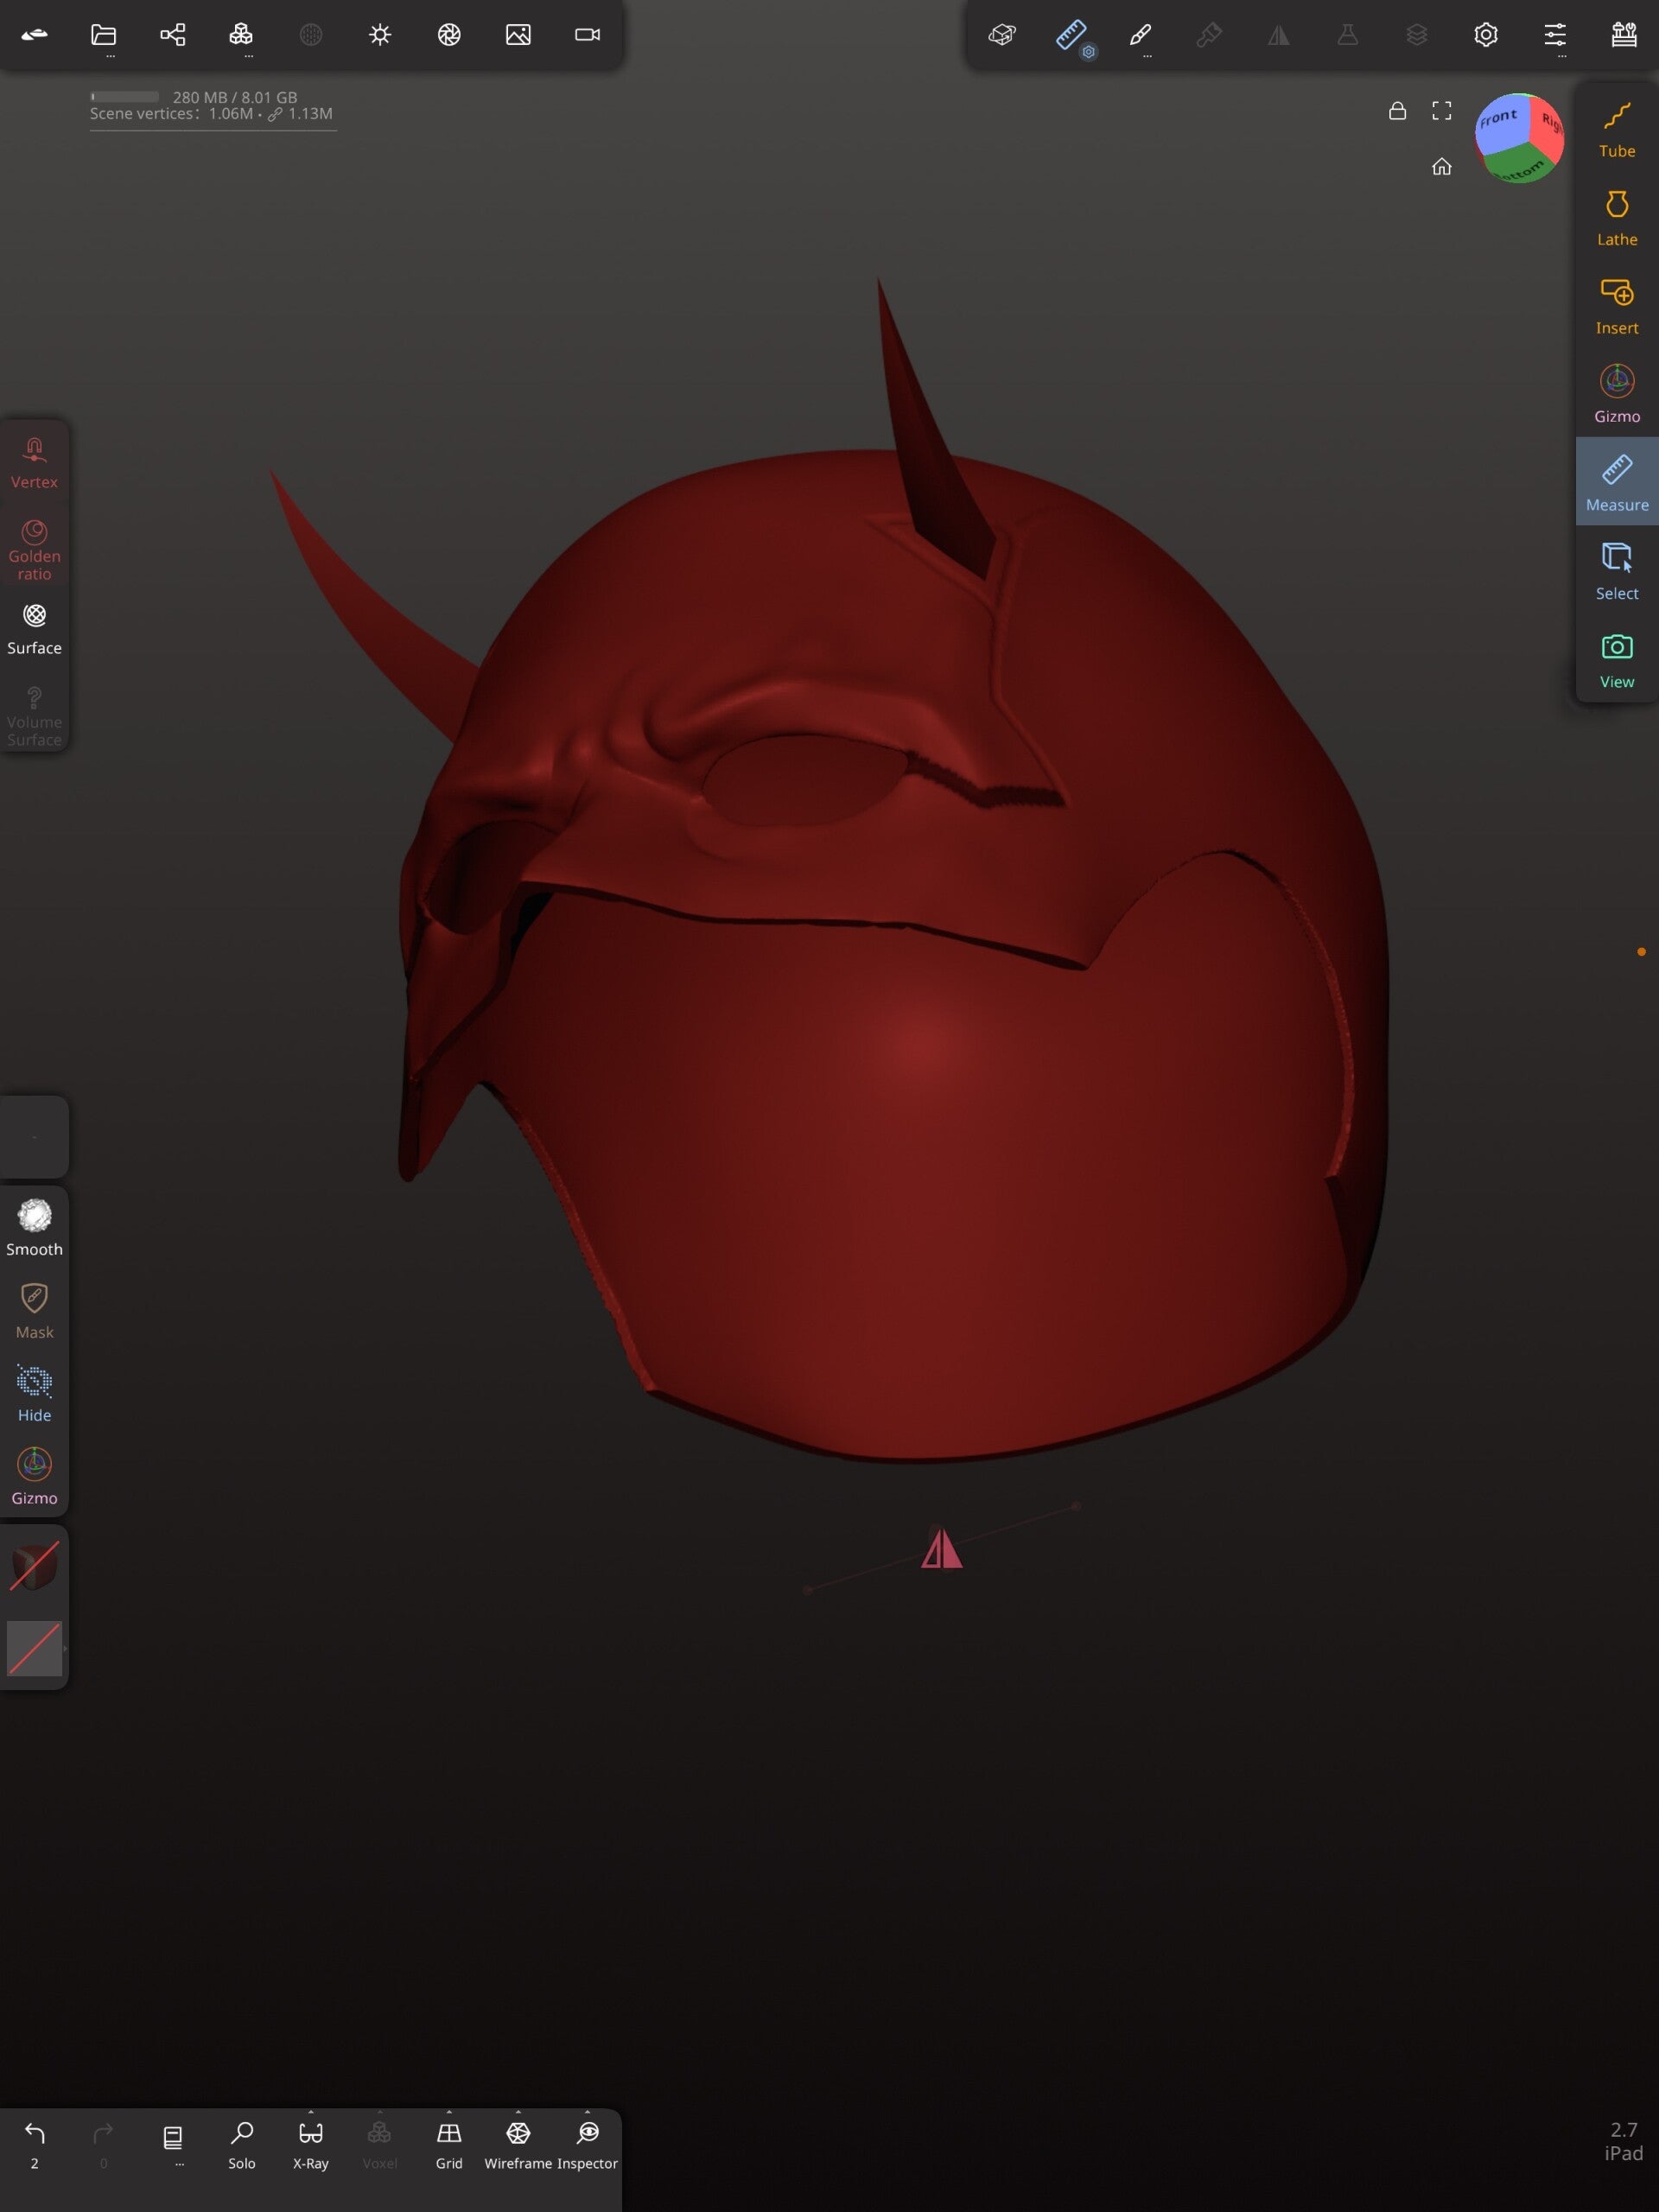This screenshot has height=2212, width=1659.
Task: Select the Hide tool
Action: pyautogui.click(x=34, y=1393)
